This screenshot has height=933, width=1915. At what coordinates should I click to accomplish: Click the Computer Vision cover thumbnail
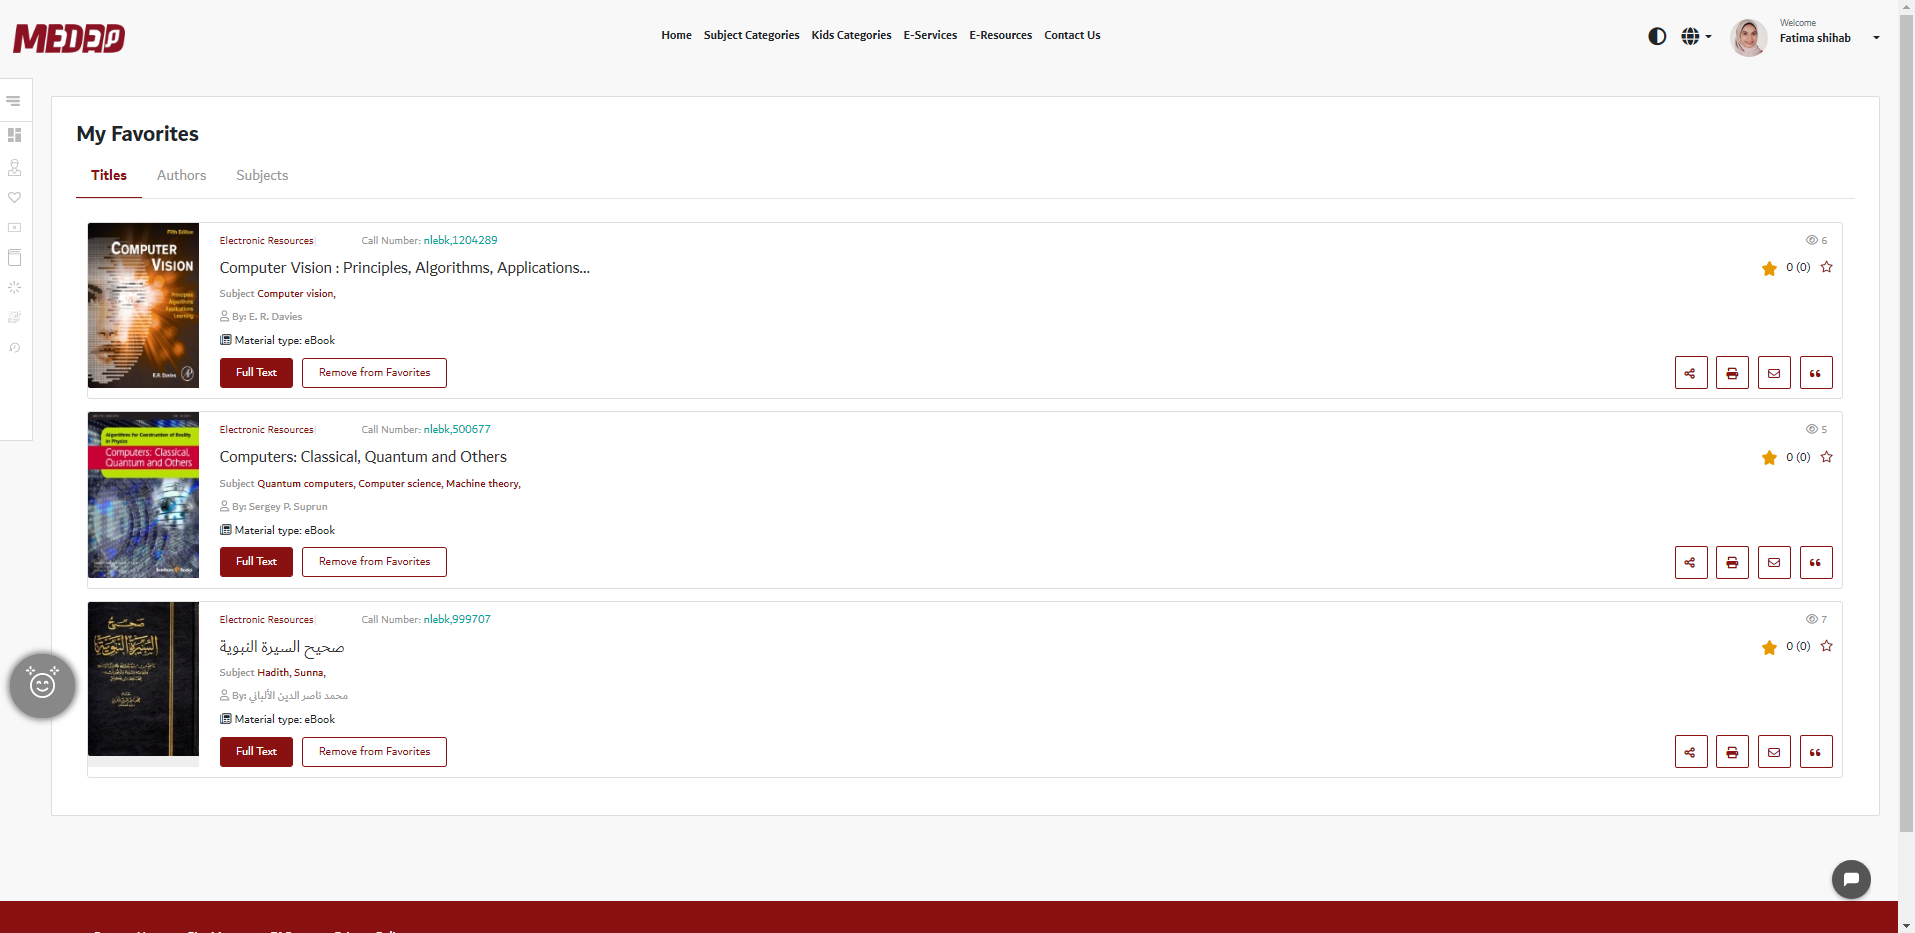[143, 305]
